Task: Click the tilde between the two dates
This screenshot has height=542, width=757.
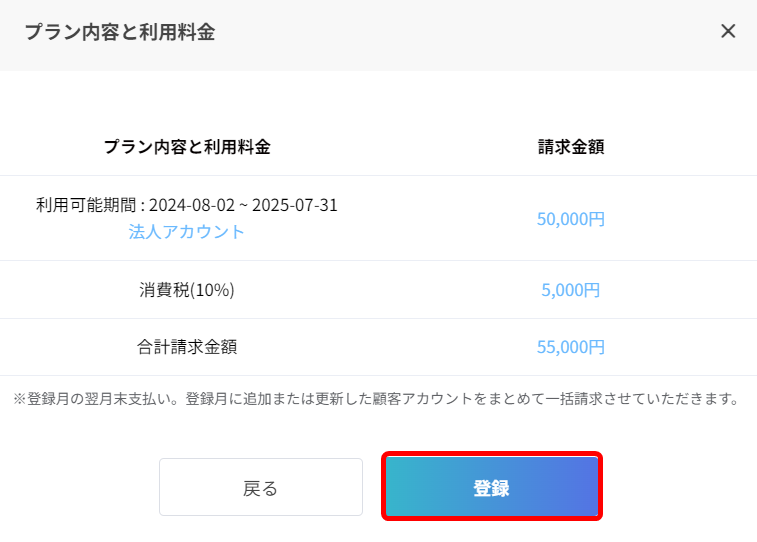Action: [x=243, y=205]
